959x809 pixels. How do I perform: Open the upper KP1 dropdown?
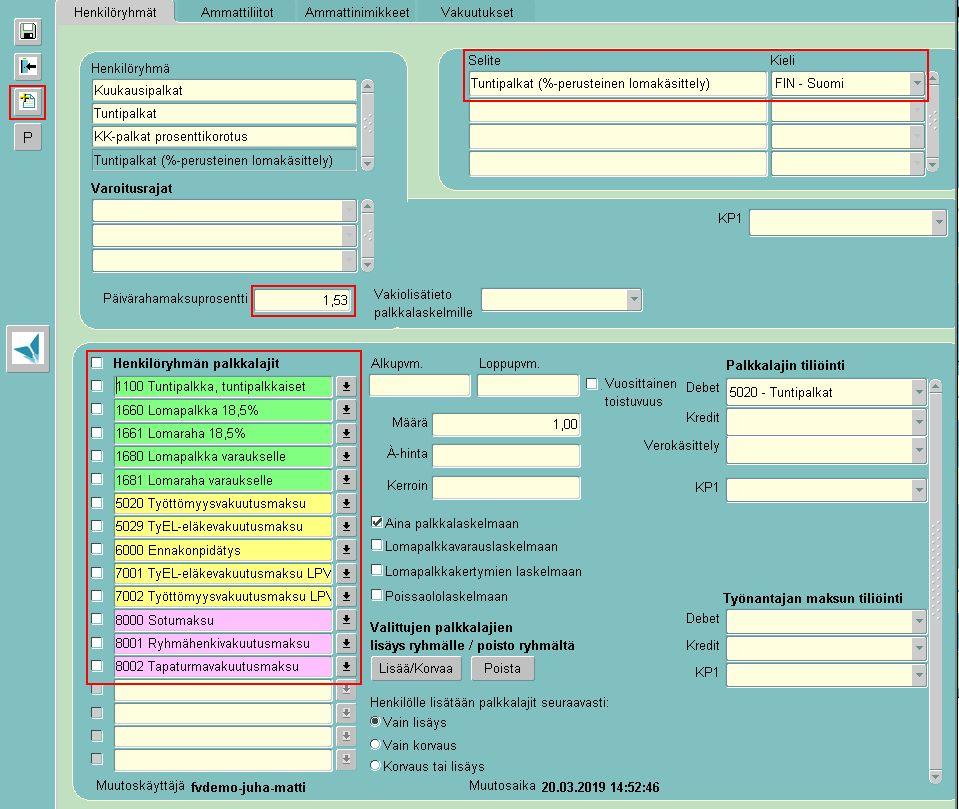pos(939,223)
